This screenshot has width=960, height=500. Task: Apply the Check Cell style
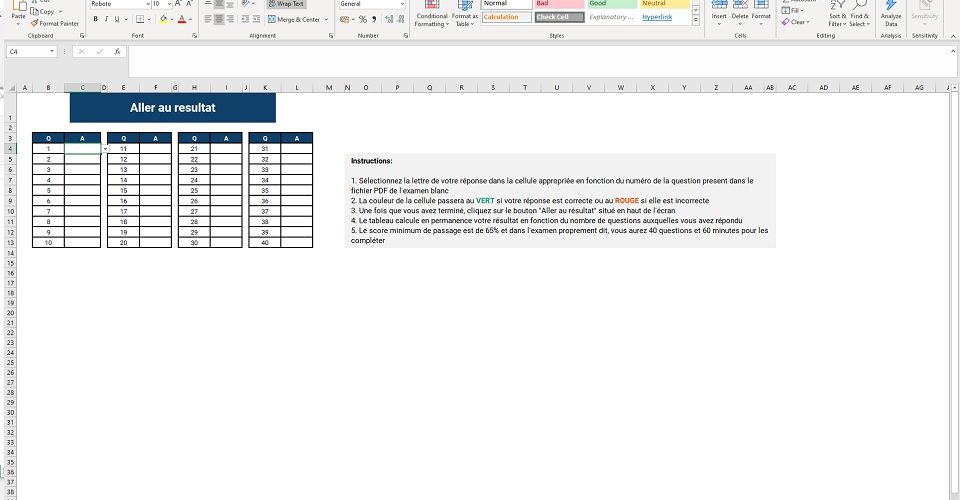pos(559,17)
